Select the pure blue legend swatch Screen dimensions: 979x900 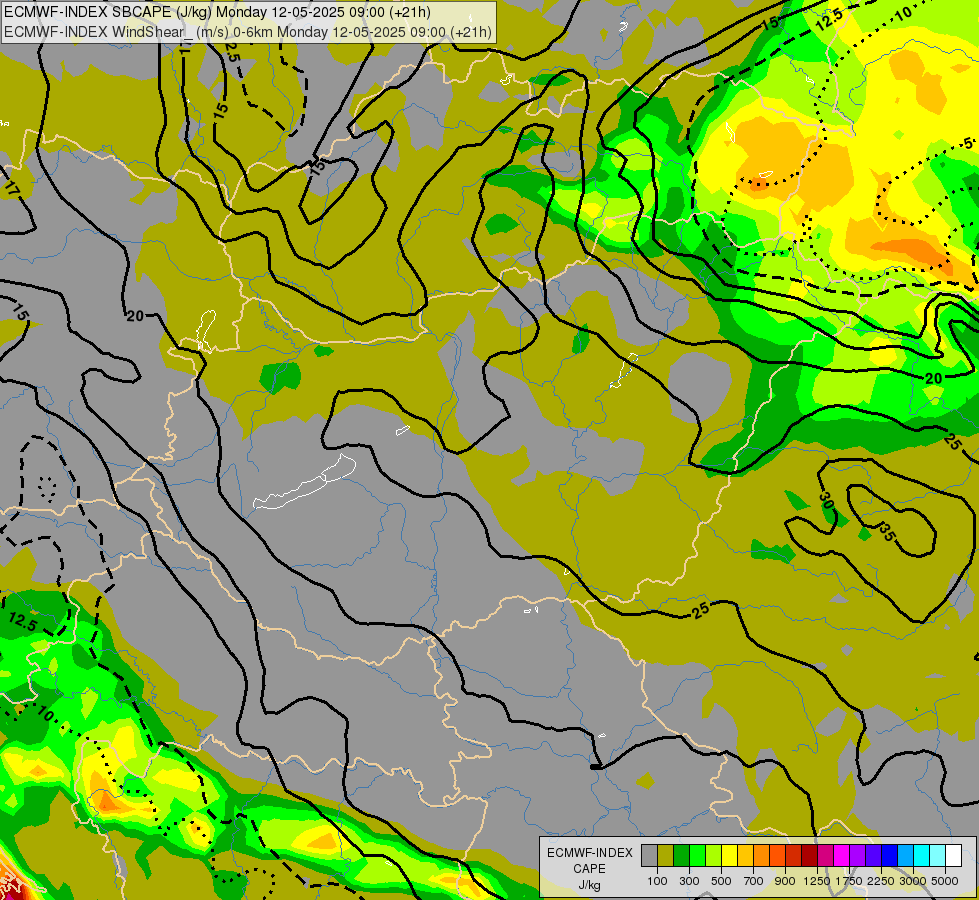point(890,856)
